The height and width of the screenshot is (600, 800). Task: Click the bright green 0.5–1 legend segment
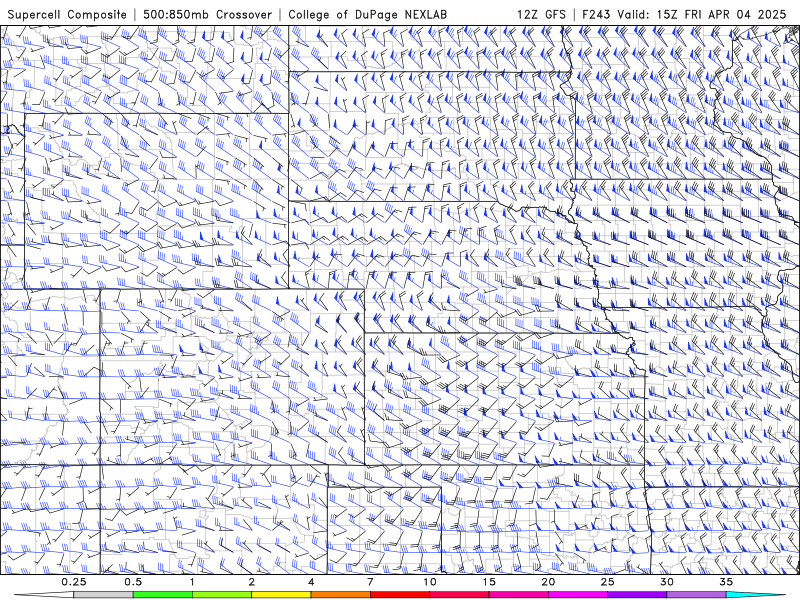point(162,595)
